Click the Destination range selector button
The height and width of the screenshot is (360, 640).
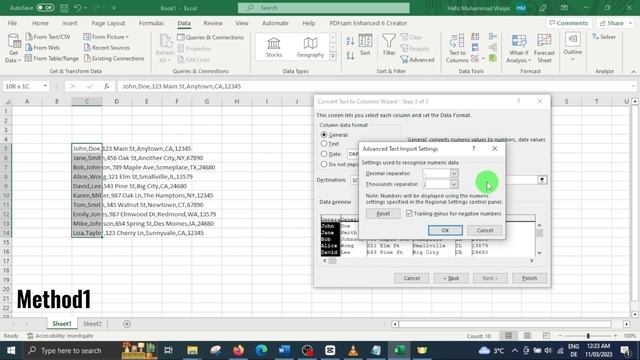542,180
